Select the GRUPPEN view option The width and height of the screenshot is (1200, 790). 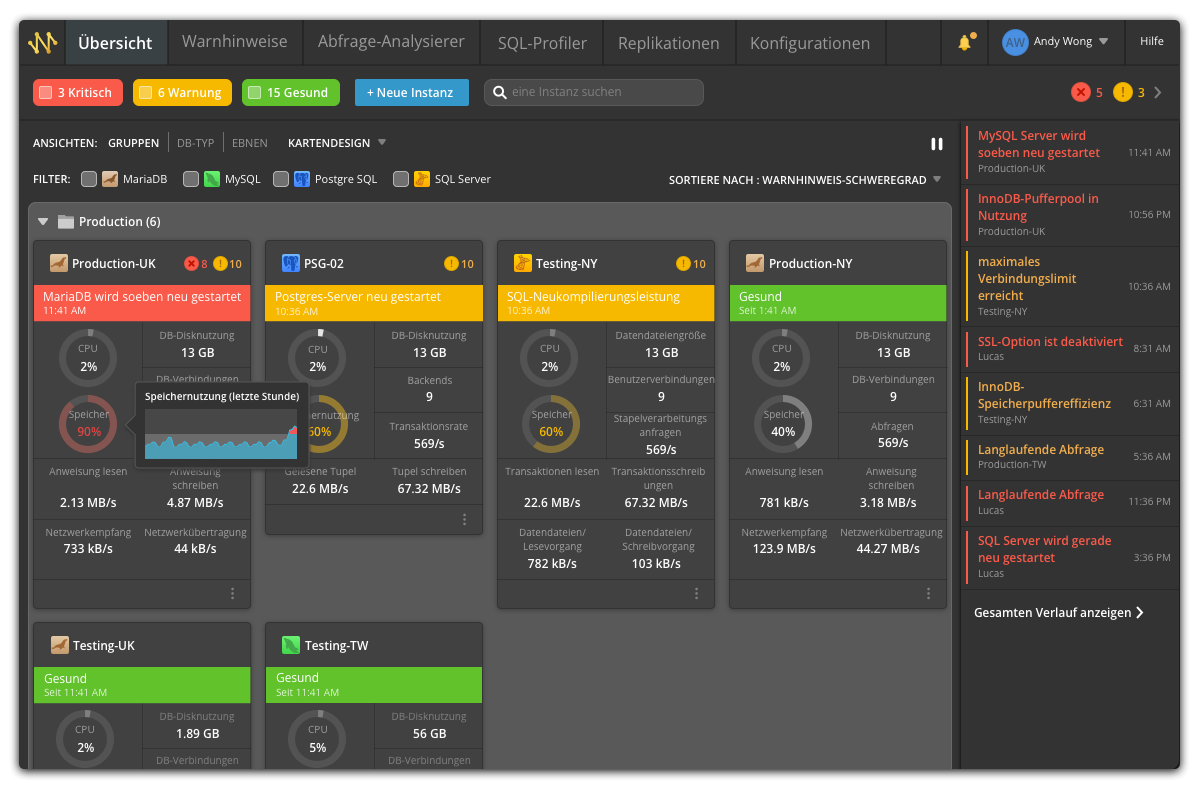click(134, 143)
